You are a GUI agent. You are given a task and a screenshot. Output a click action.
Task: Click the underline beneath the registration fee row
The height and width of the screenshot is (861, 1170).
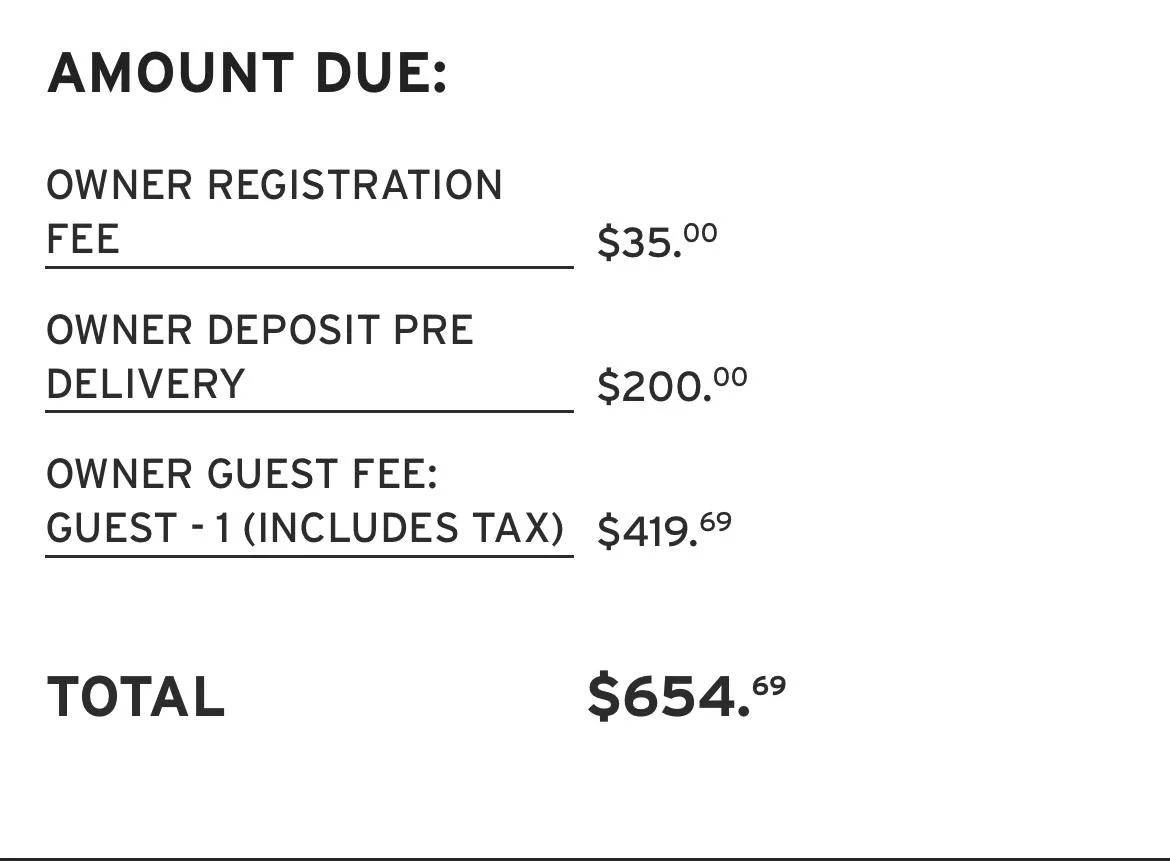309,266
